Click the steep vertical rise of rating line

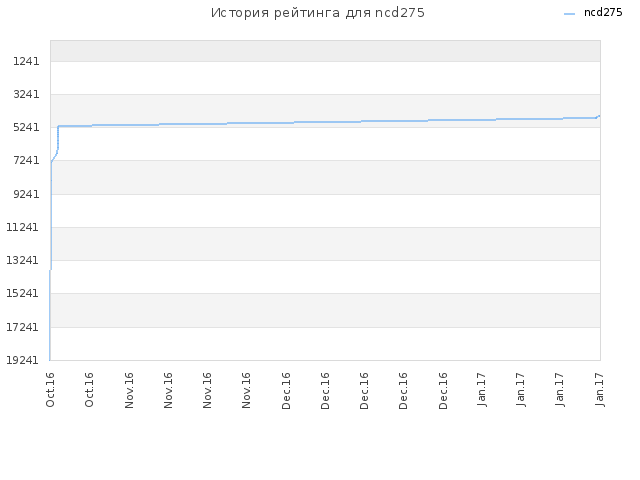click(x=51, y=216)
